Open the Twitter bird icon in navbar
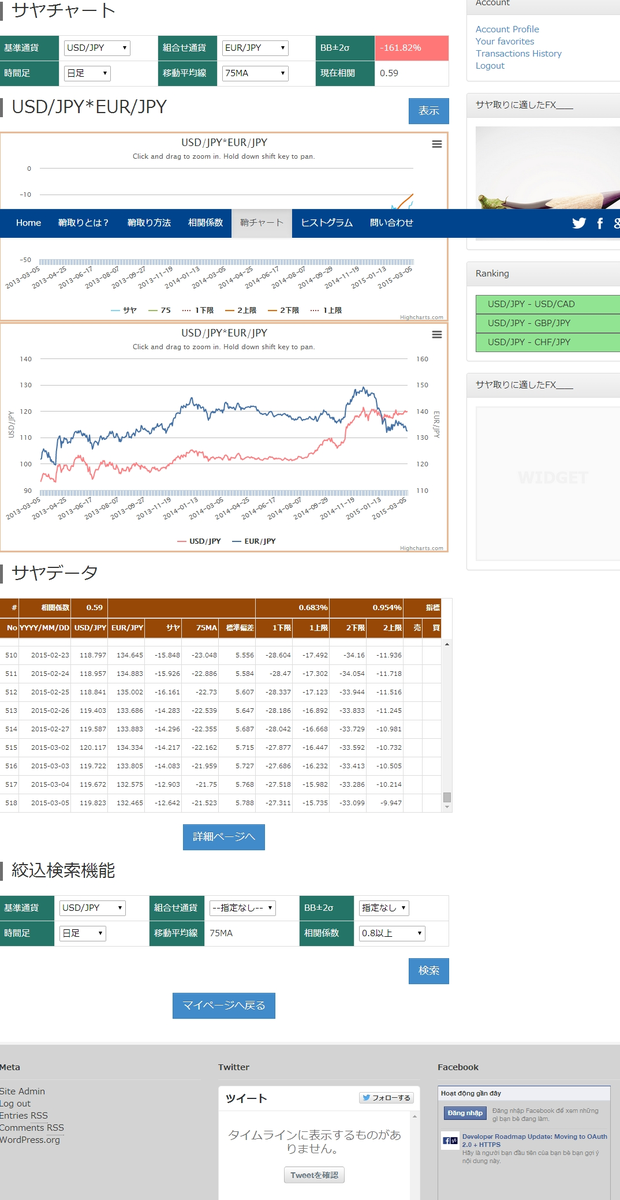Image resolution: width=620 pixels, height=1200 pixels. tap(579, 223)
